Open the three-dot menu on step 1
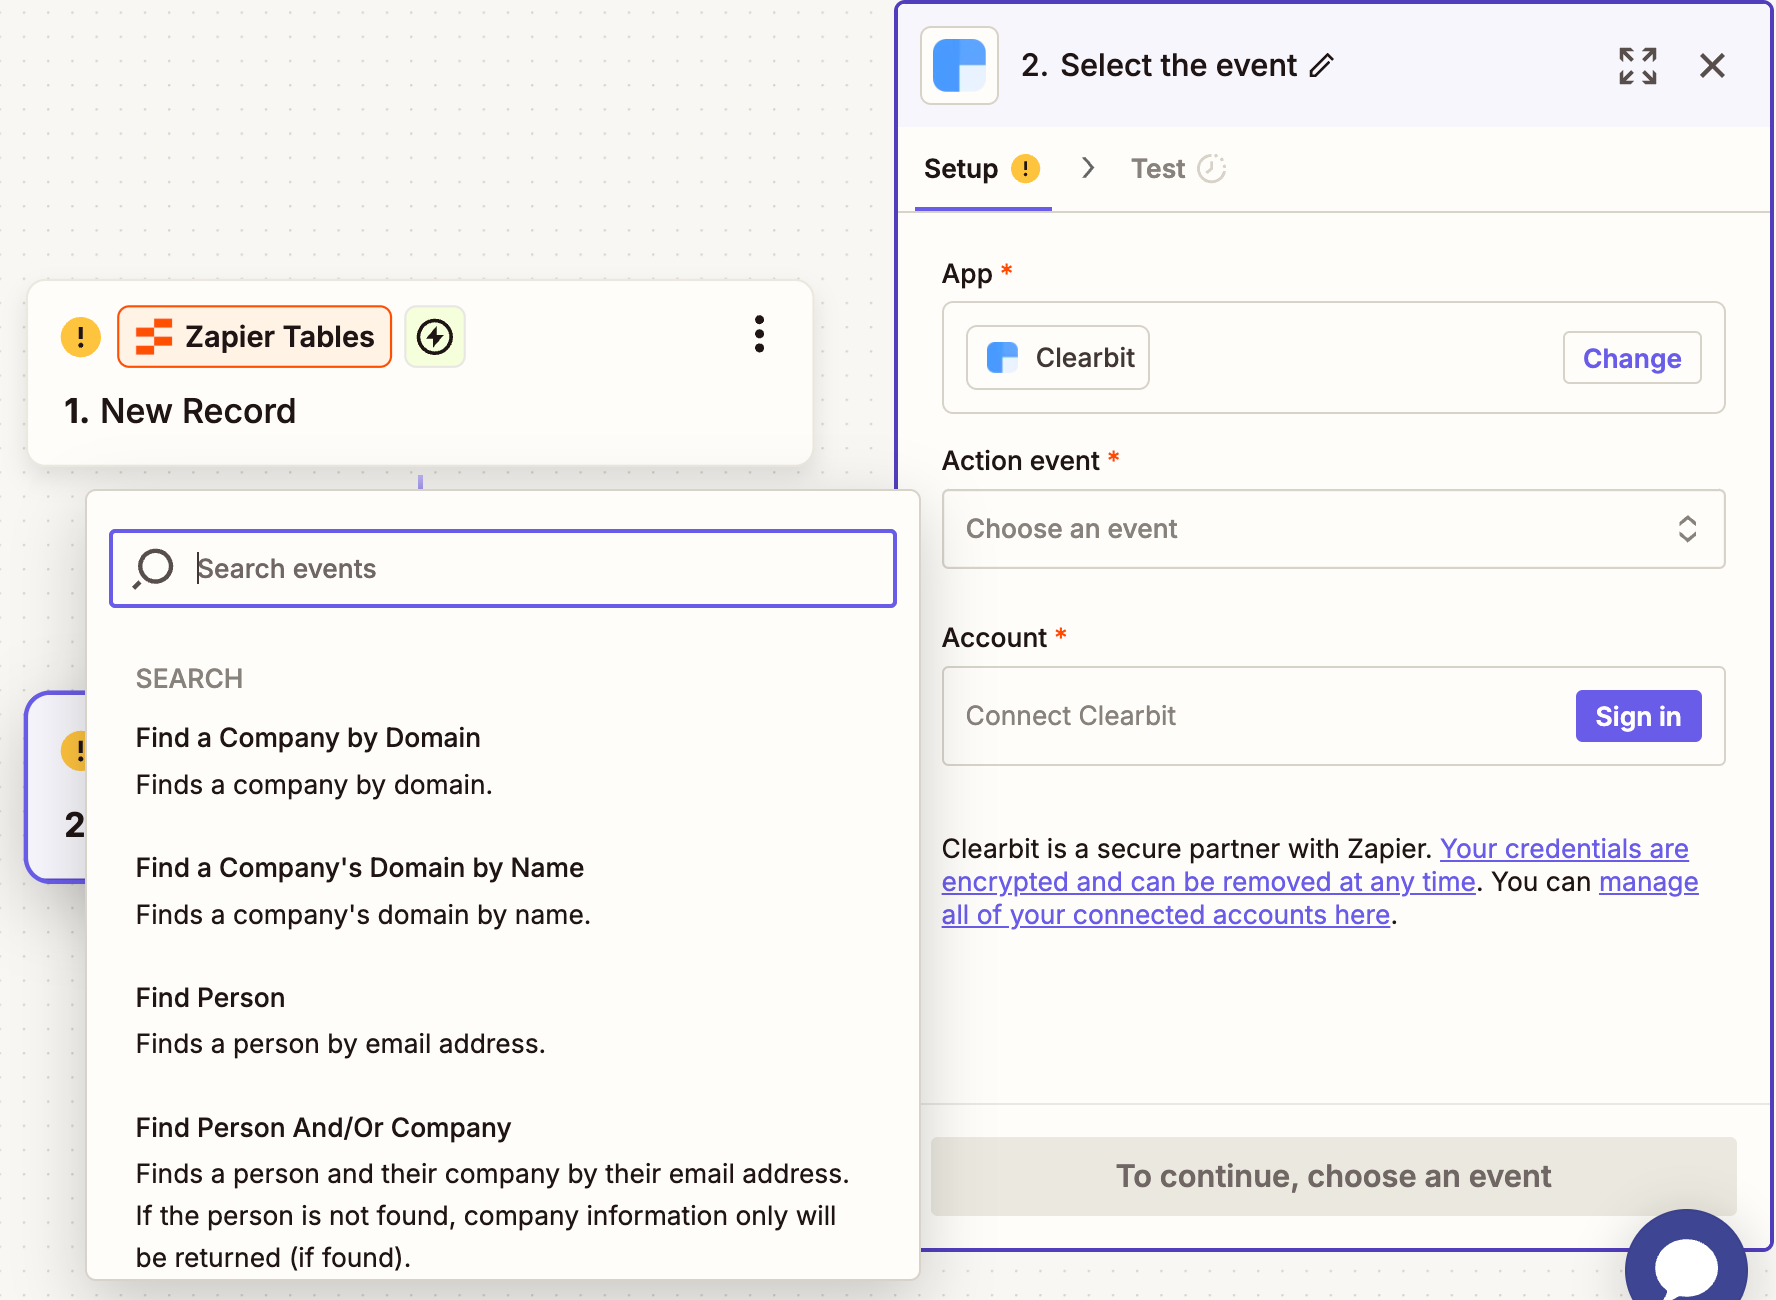Image resolution: width=1776 pixels, height=1300 pixels. (760, 334)
